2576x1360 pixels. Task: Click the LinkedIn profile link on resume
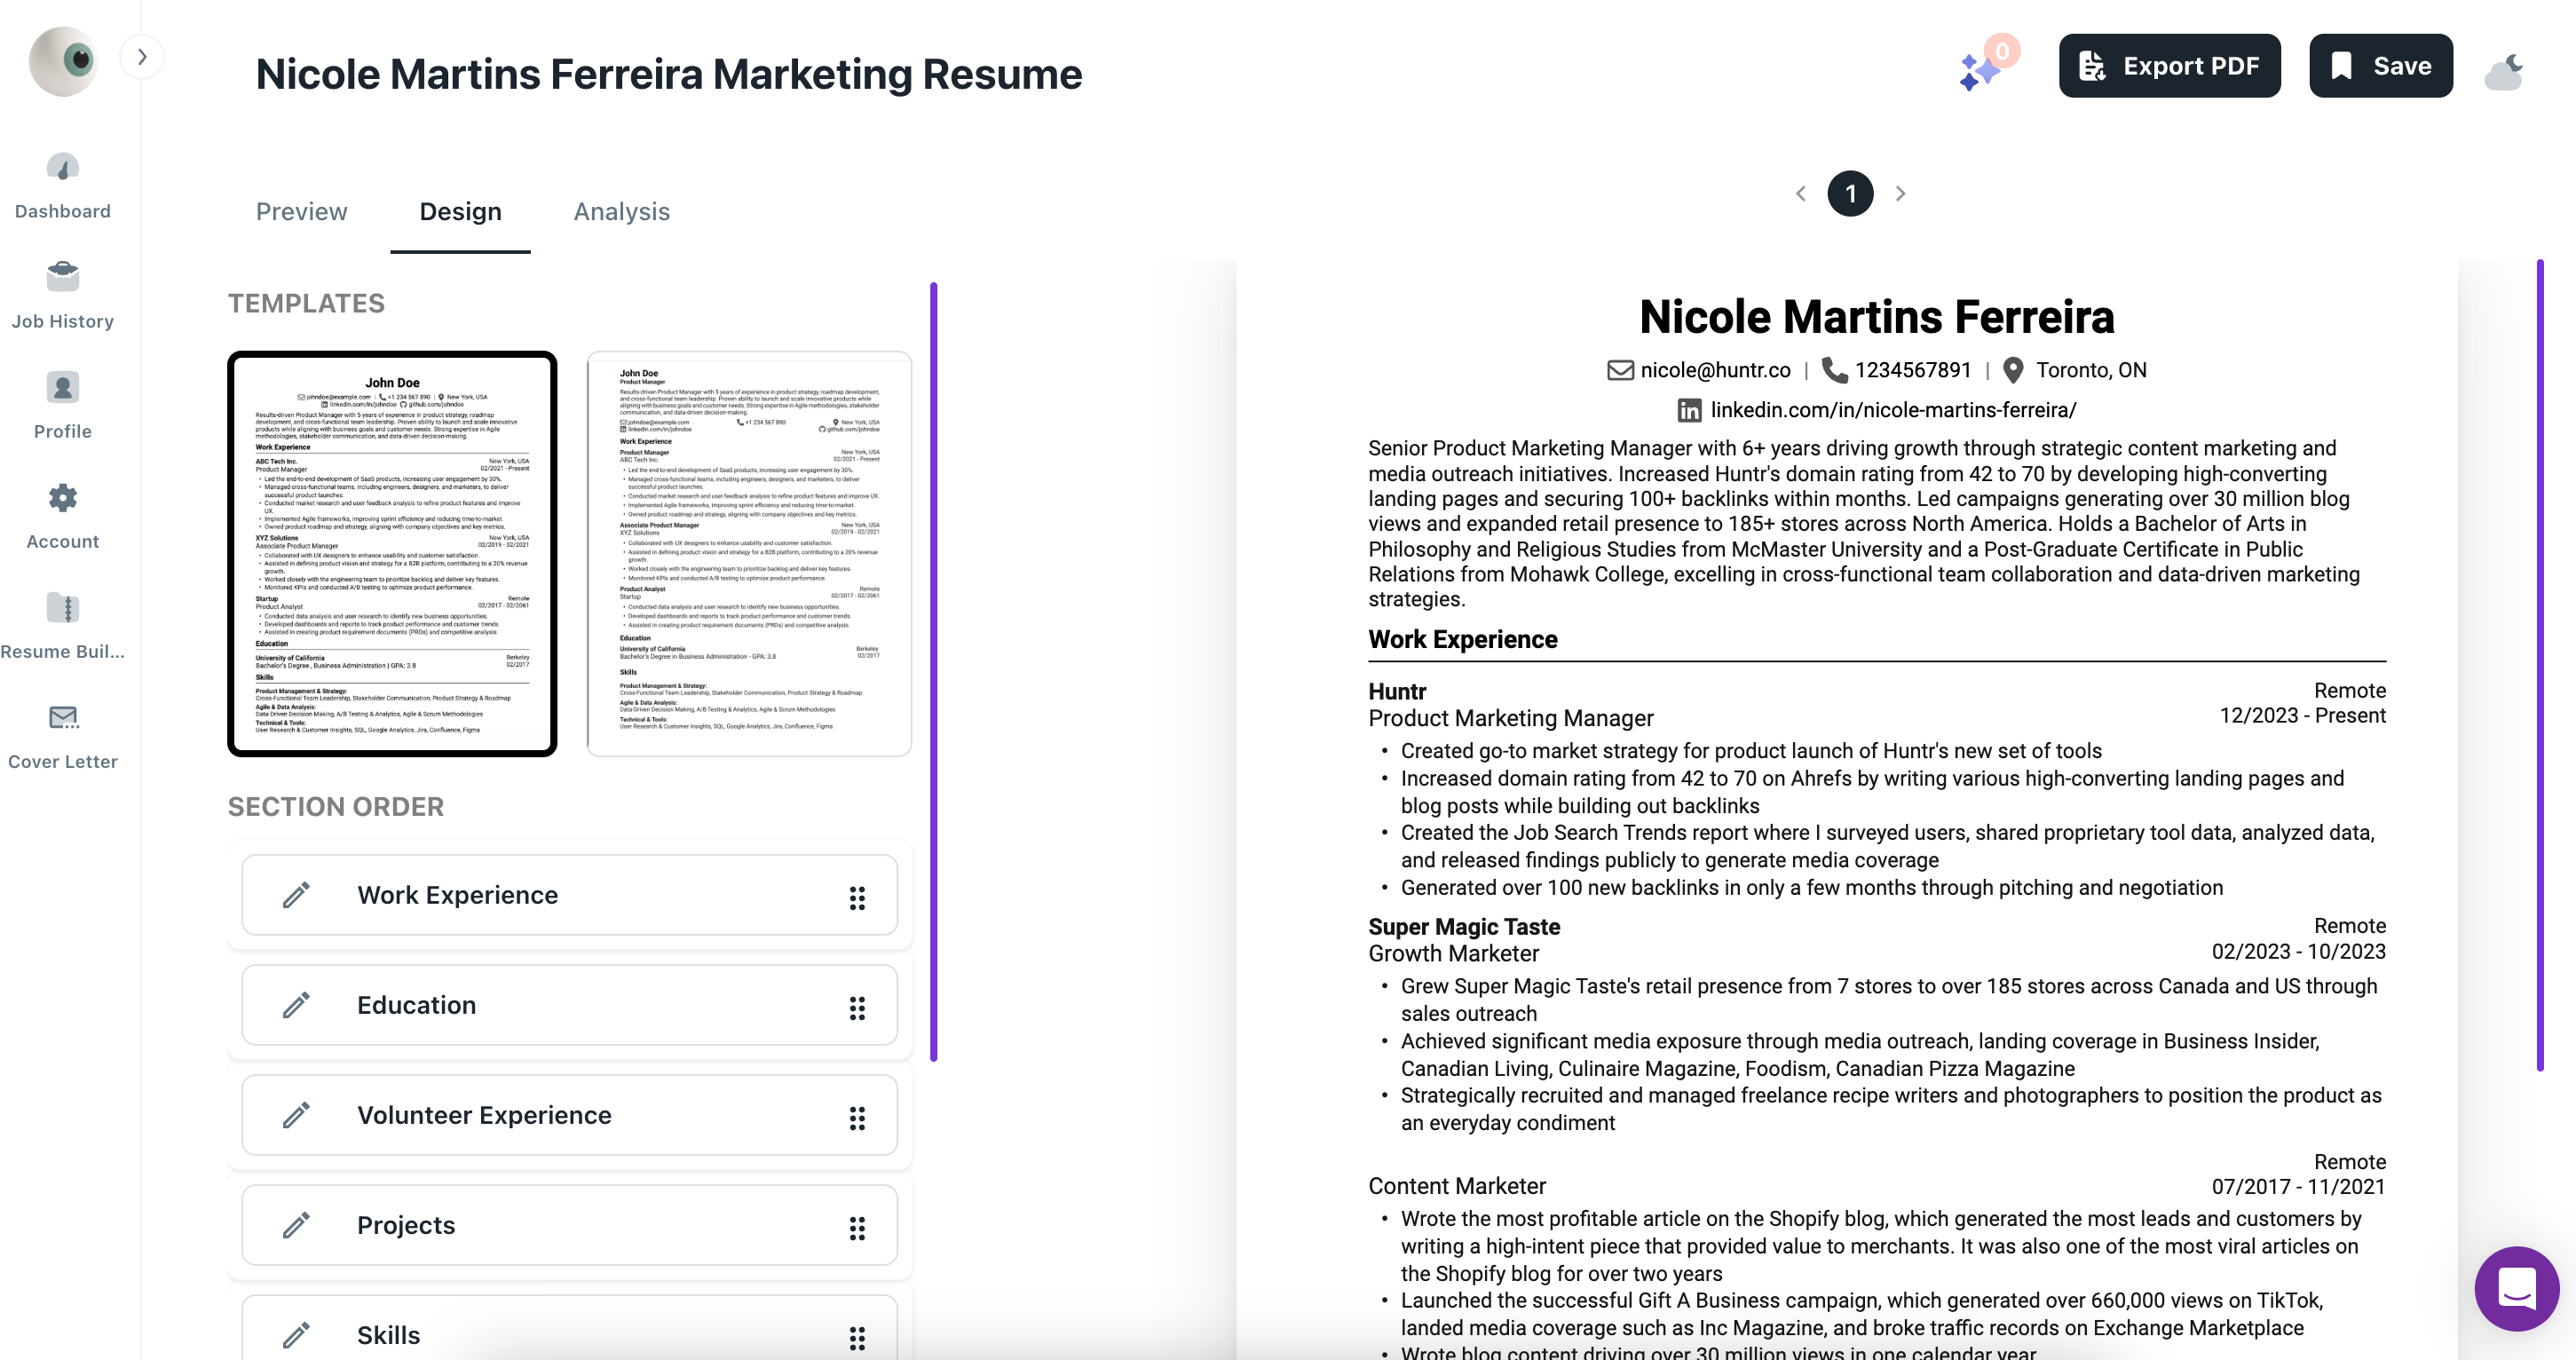pos(1892,410)
